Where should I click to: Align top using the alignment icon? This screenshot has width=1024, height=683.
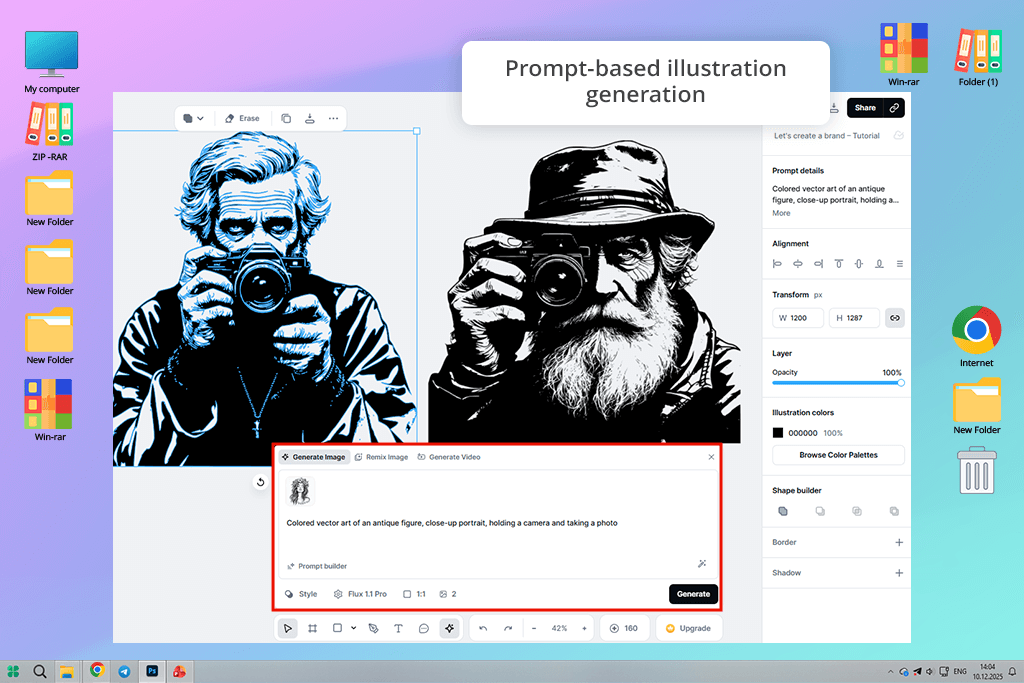tap(839, 264)
